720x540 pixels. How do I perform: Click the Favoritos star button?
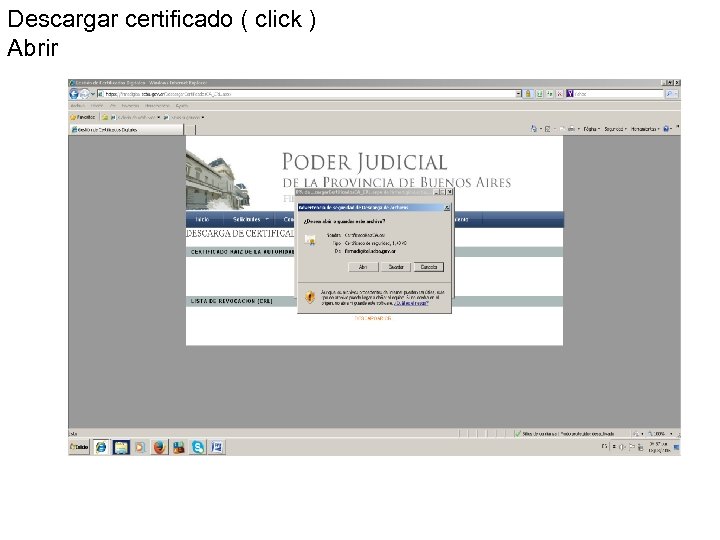[83, 117]
